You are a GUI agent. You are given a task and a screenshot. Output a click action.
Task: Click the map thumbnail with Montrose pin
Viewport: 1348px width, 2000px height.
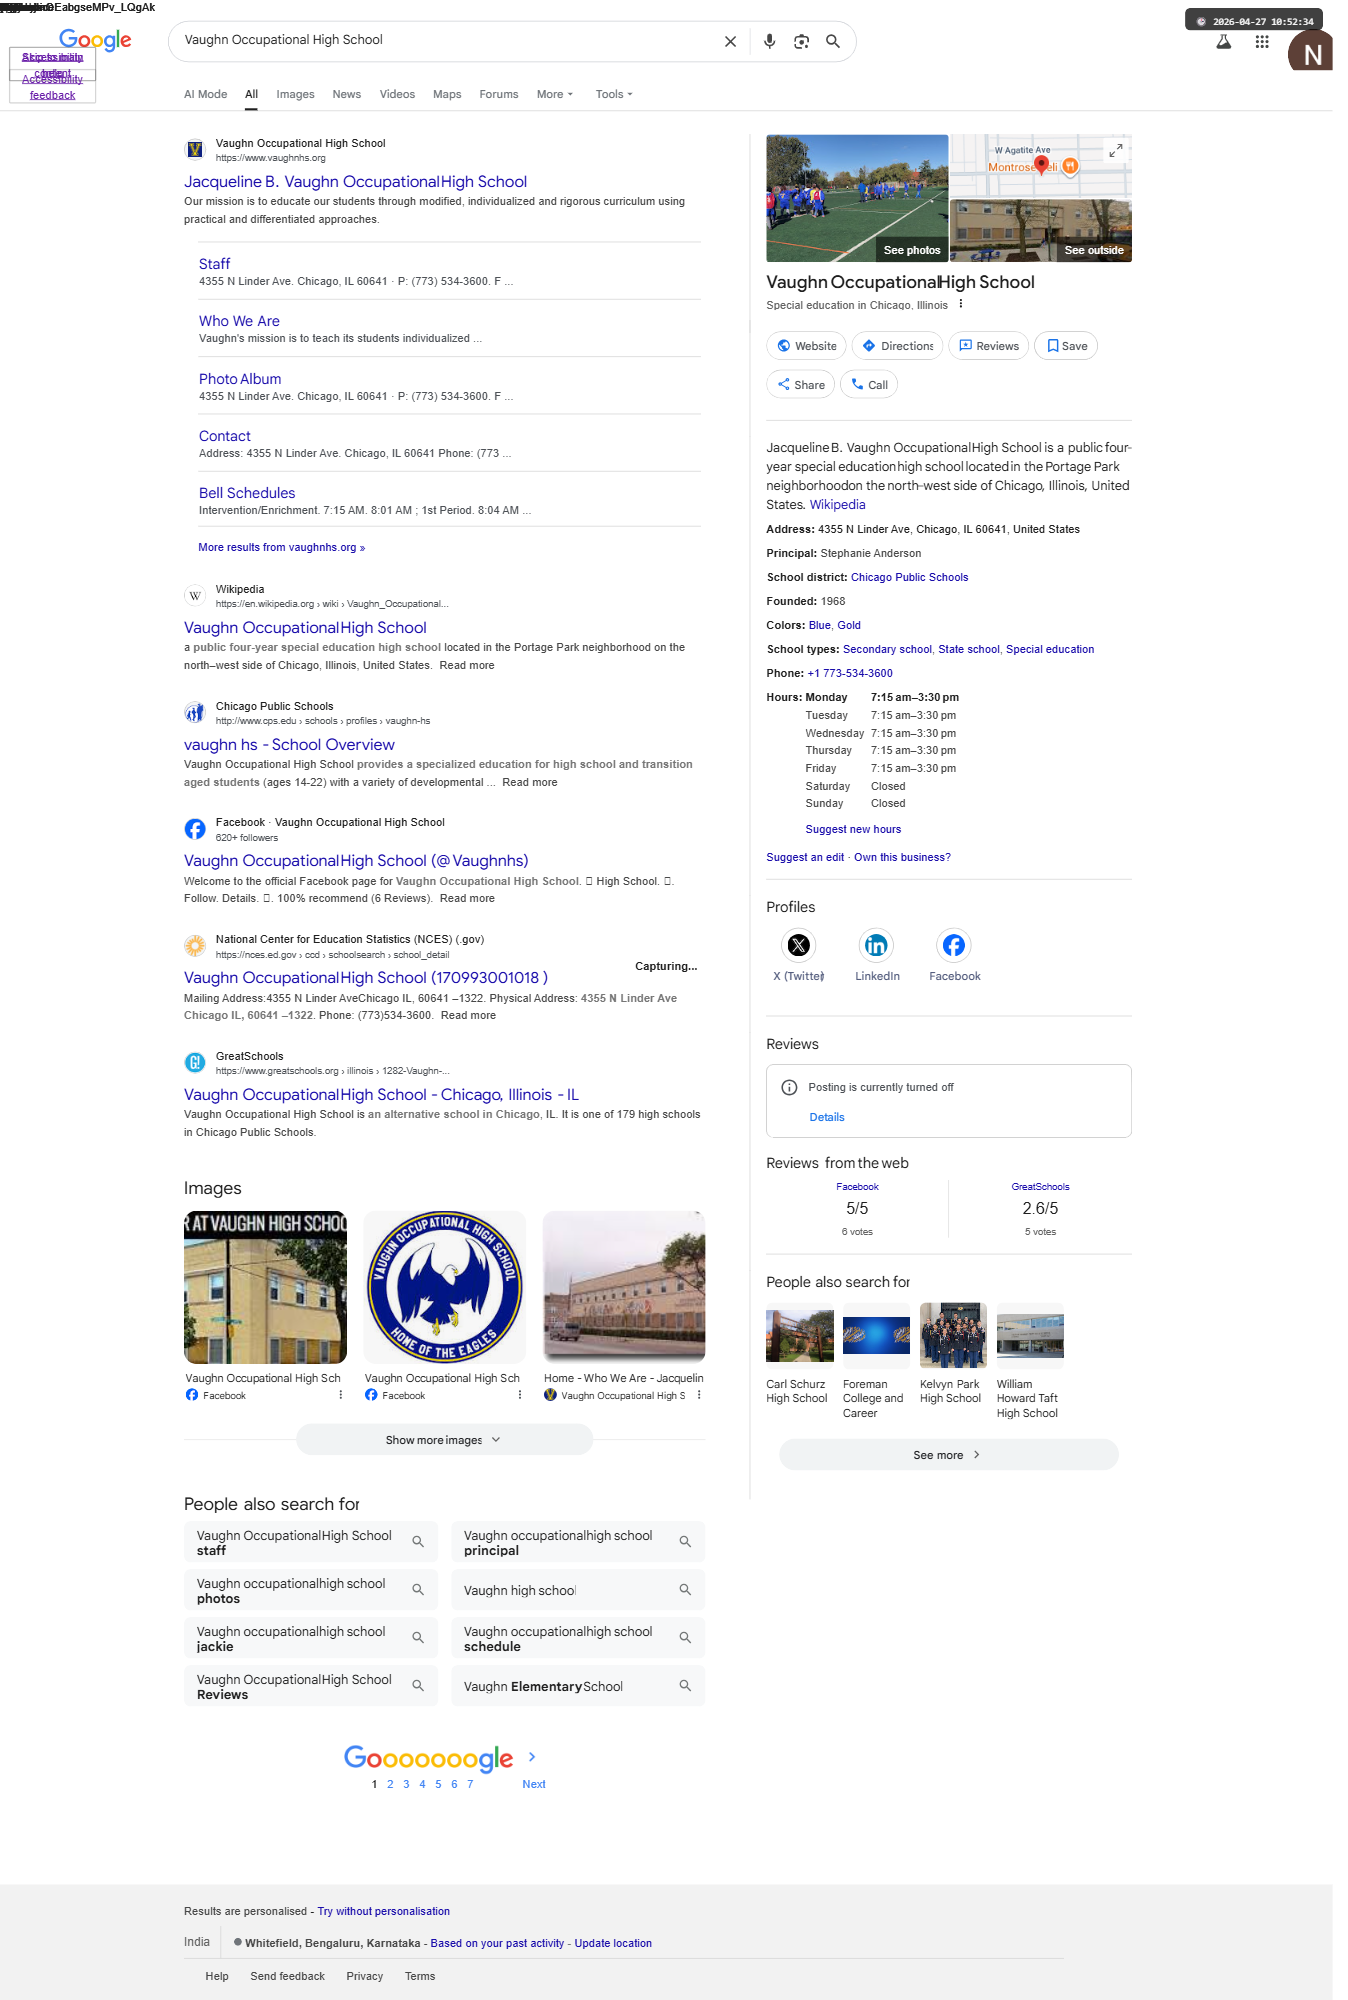(1041, 166)
